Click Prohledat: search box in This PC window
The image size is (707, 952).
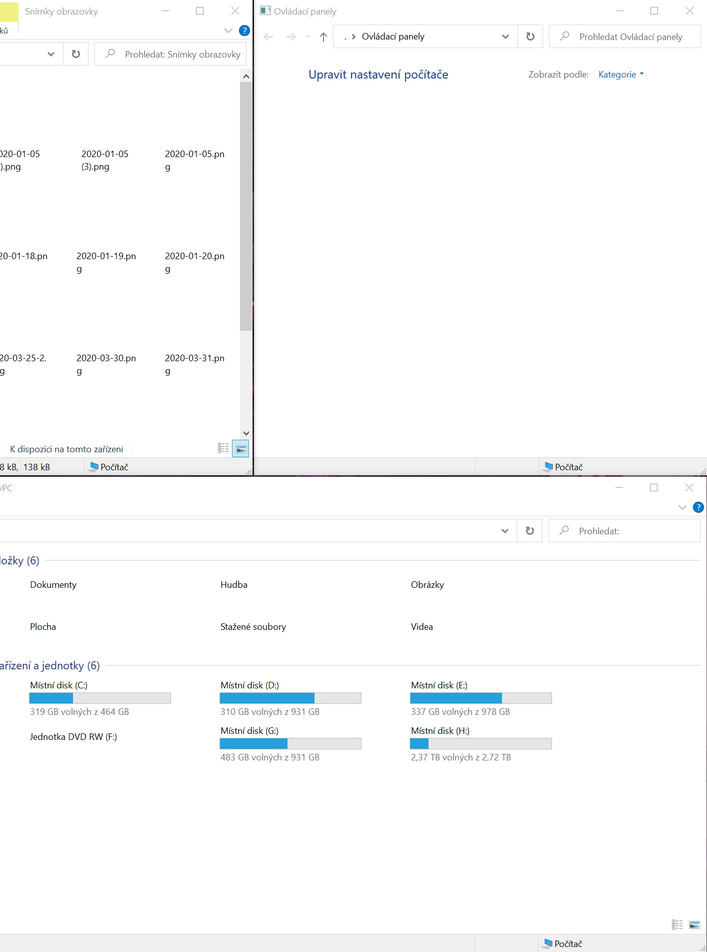click(x=624, y=531)
